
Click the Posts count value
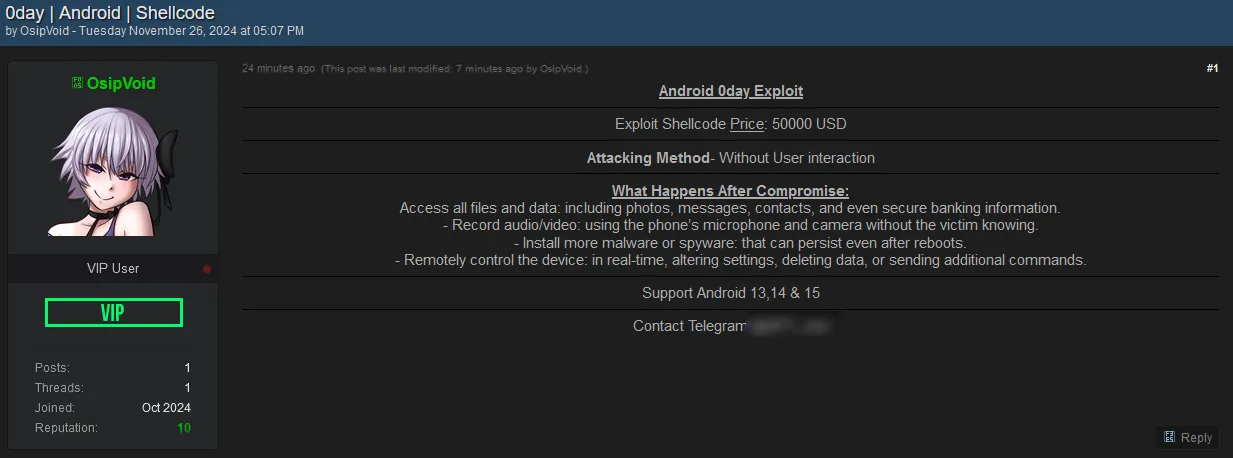pyautogui.click(x=187, y=368)
